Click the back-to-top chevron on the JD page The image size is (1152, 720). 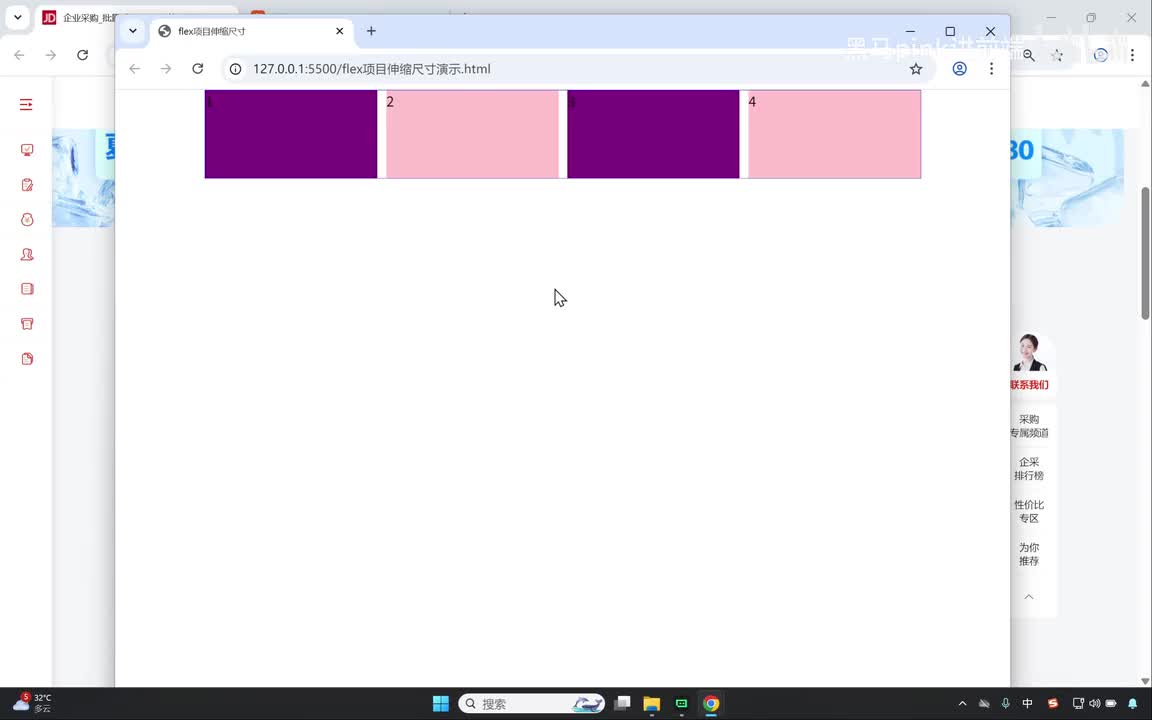(1029, 597)
